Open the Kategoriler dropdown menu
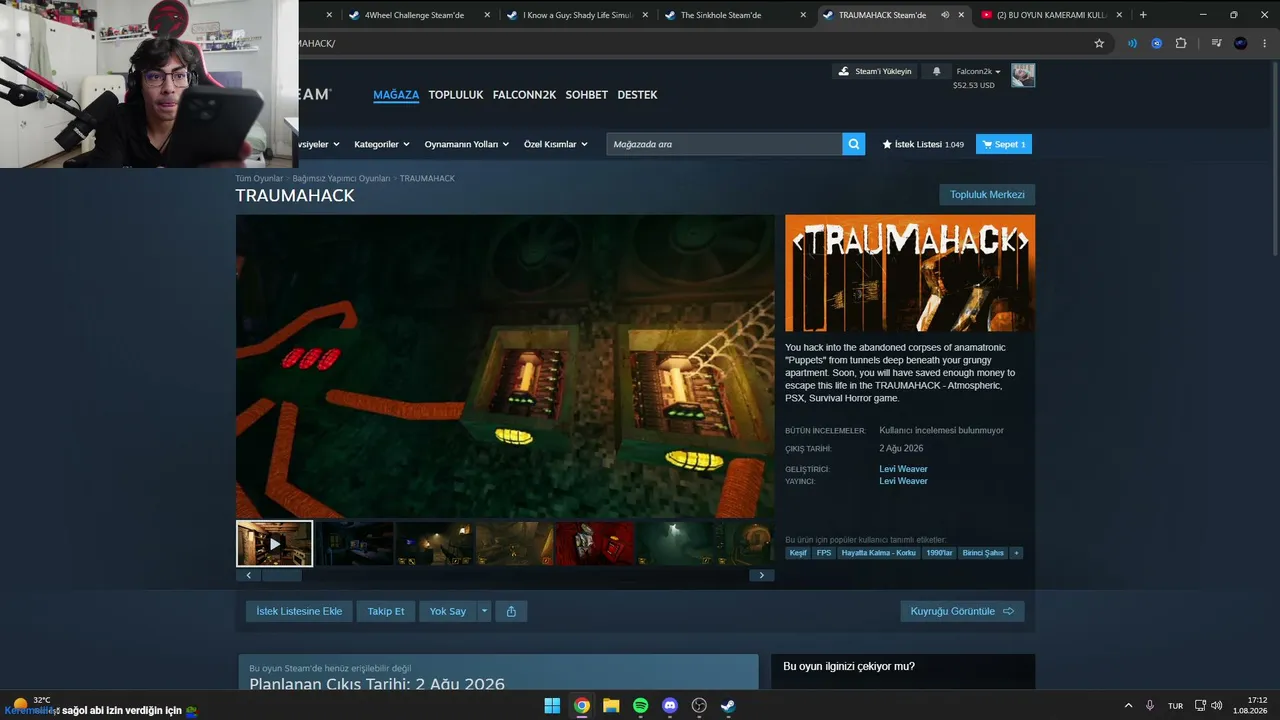This screenshot has height=720, width=1280. point(382,144)
